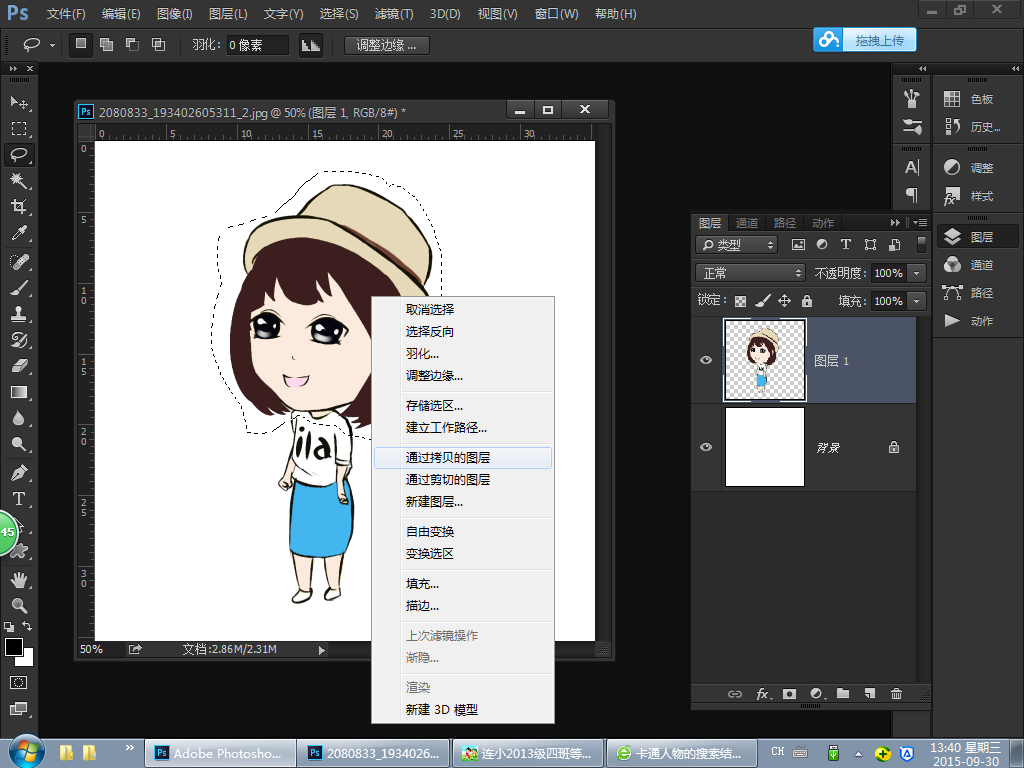The width and height of the screenshot is (1024, 768).
Task: Open the 色板 swatches panel
Action: pyautogui.click(x=969, y=99)
